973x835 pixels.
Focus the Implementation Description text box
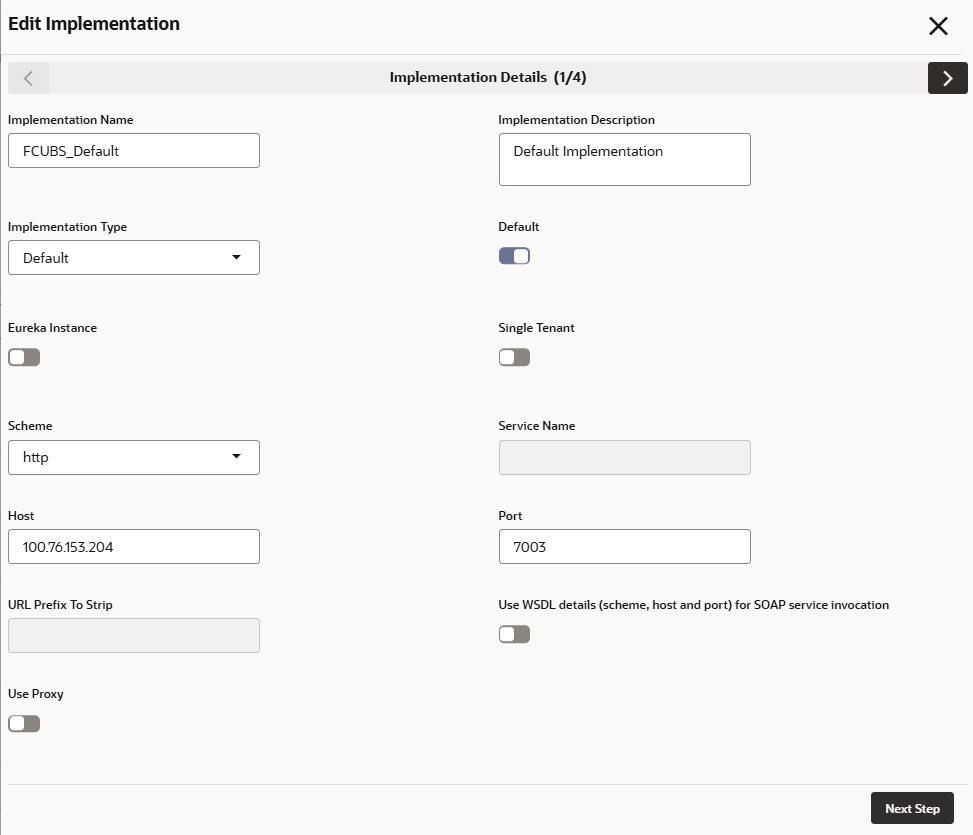coord(624,160)
